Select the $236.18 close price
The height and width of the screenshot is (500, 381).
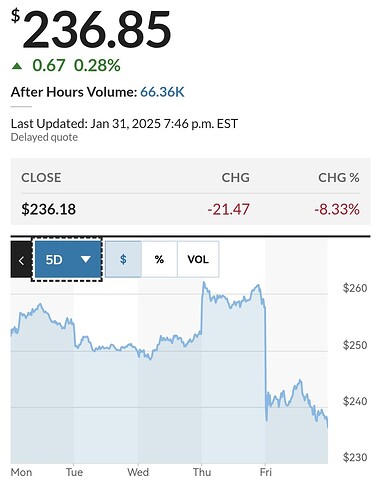[49, 209]
